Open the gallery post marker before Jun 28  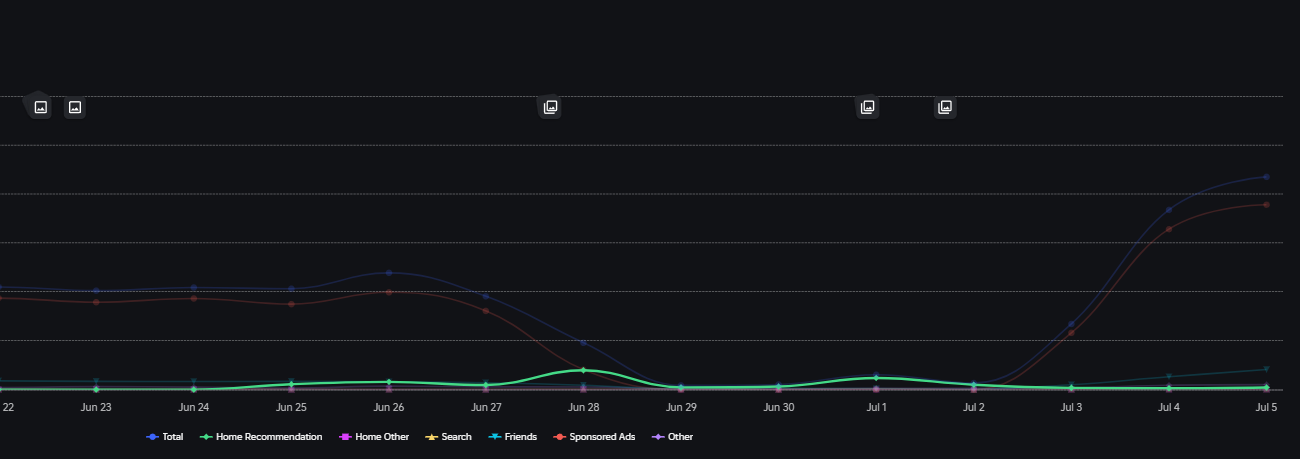click(549, 107)
